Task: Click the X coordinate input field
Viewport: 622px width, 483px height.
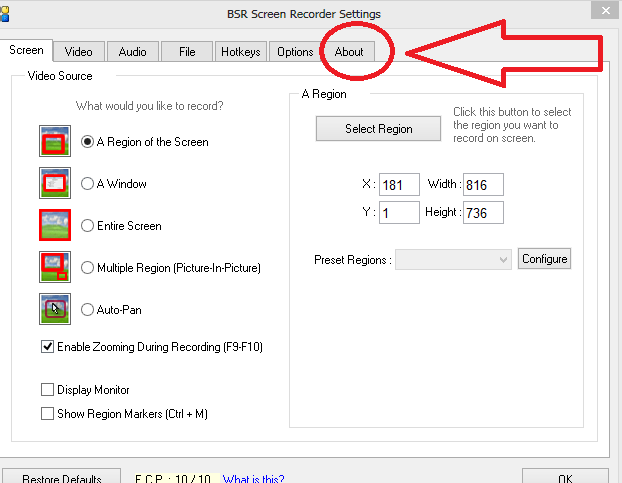Action: coord(399,185)
